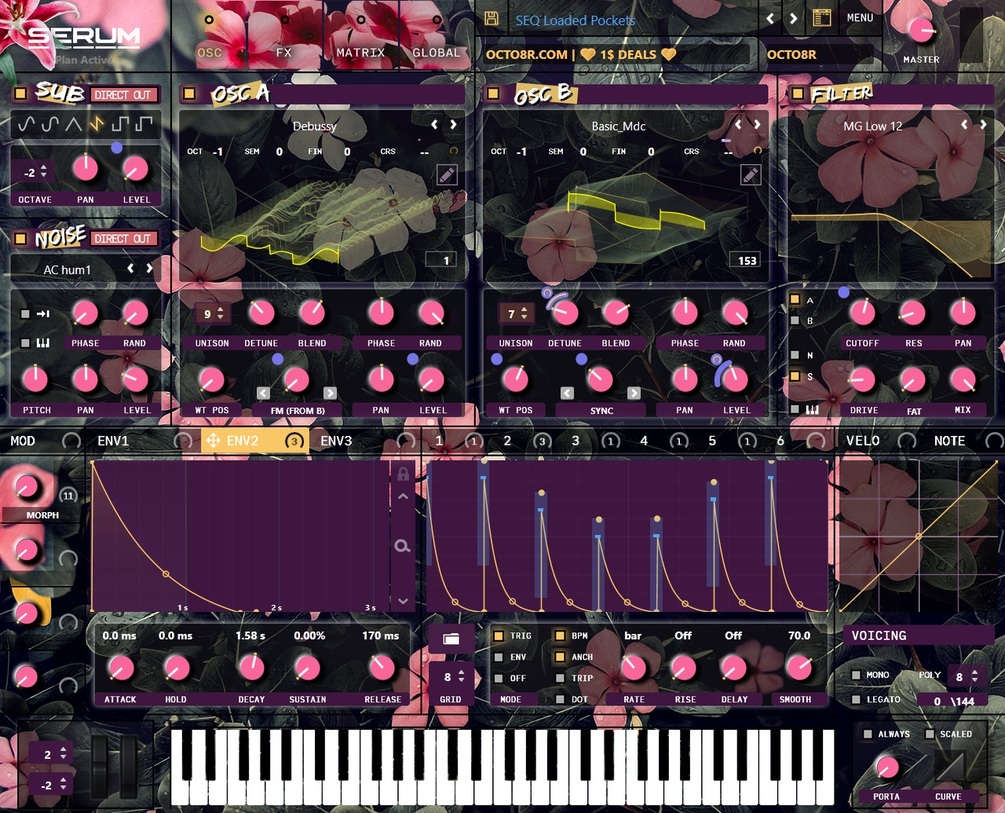Viewport: 1005px width, 813px height.
Task: Open the Debussy wavetable dropdown in OSC A
Action: pos(315,126)
